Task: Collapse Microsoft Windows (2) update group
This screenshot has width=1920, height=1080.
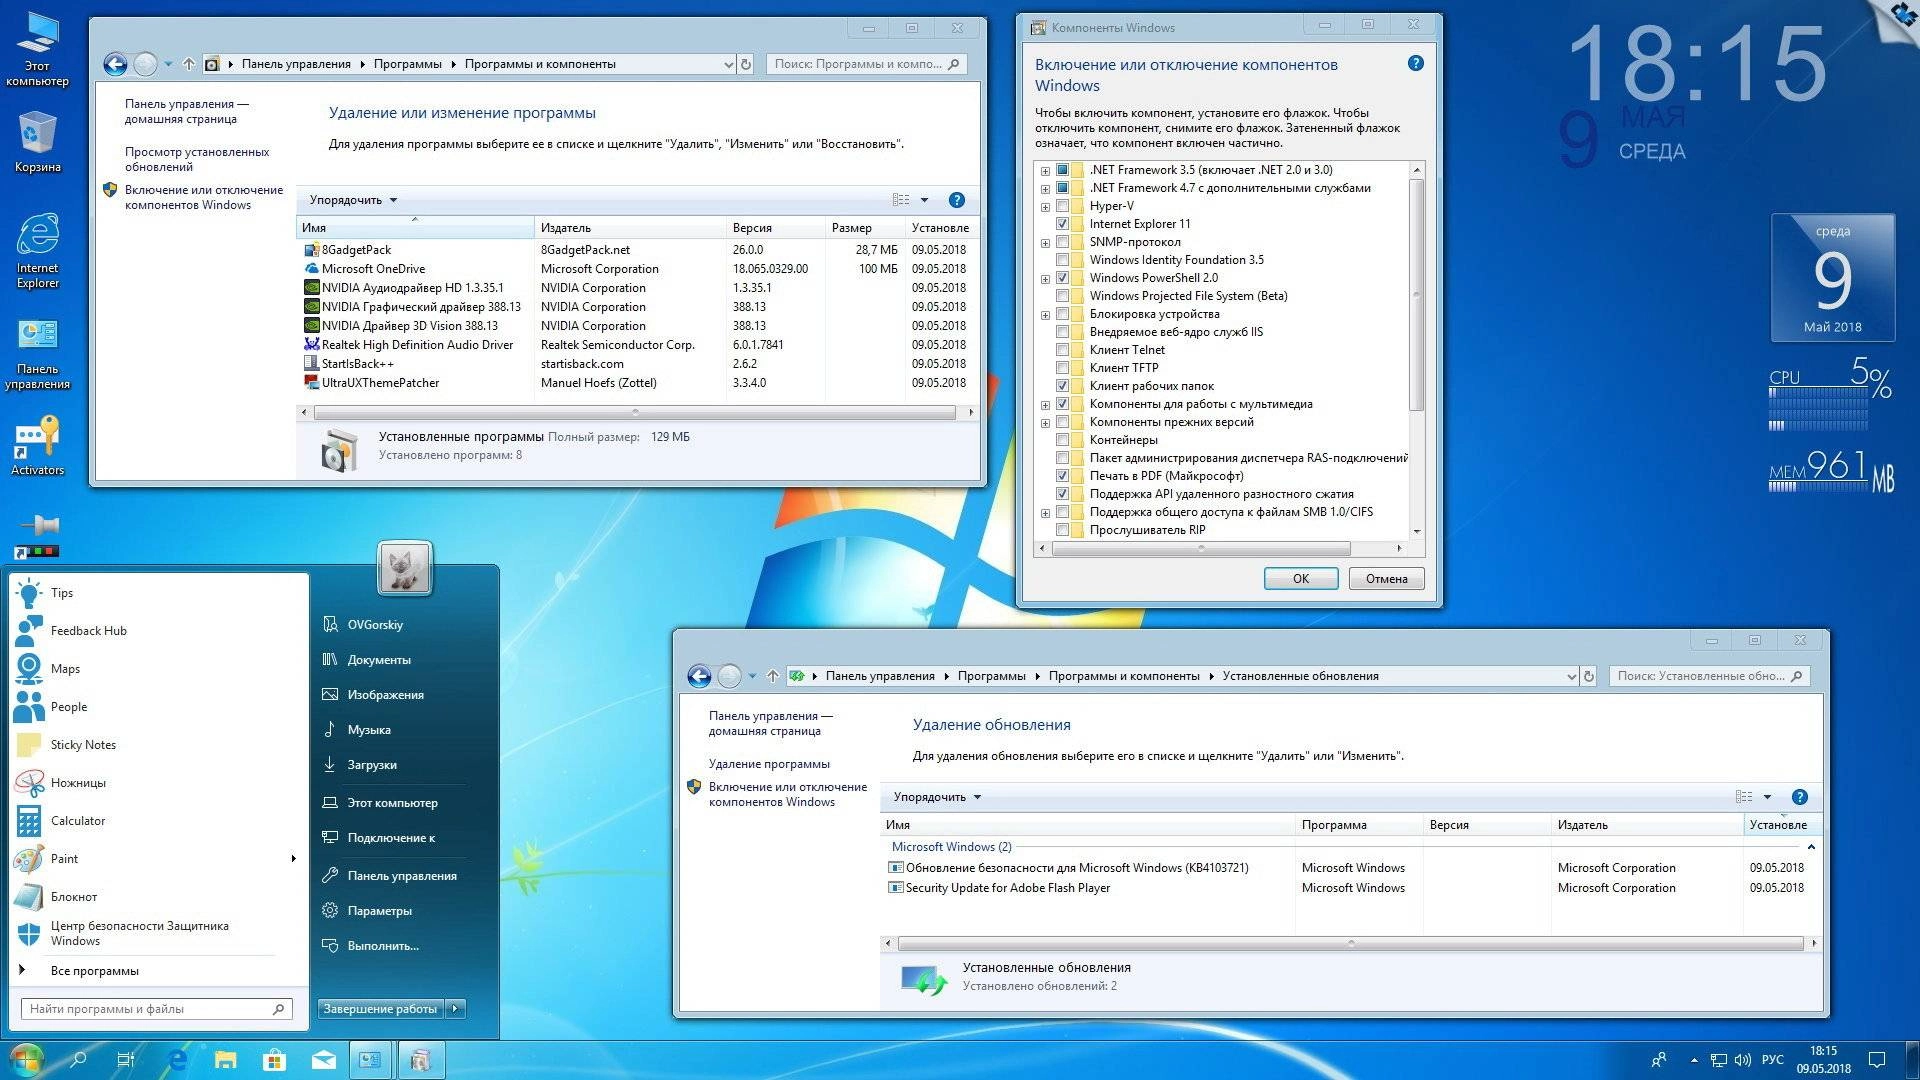Action: [1810, 847]
